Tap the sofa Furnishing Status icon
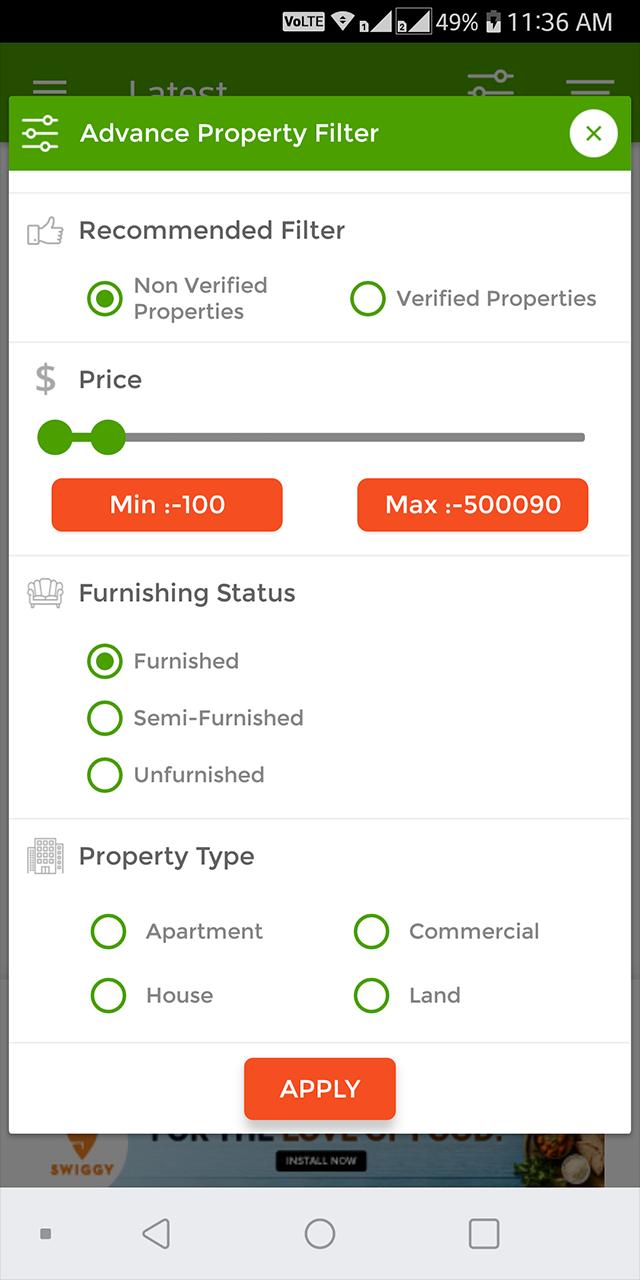The image size is (640, 1280). [45, 593]
